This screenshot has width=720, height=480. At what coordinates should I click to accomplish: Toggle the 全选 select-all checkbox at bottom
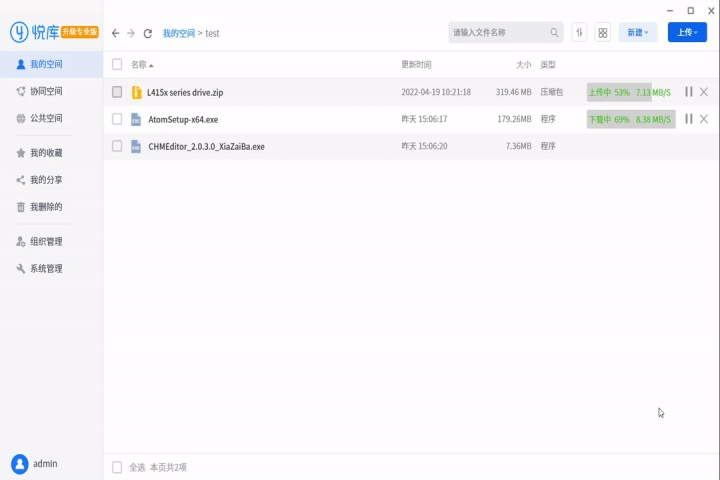[x=117, y=467]
